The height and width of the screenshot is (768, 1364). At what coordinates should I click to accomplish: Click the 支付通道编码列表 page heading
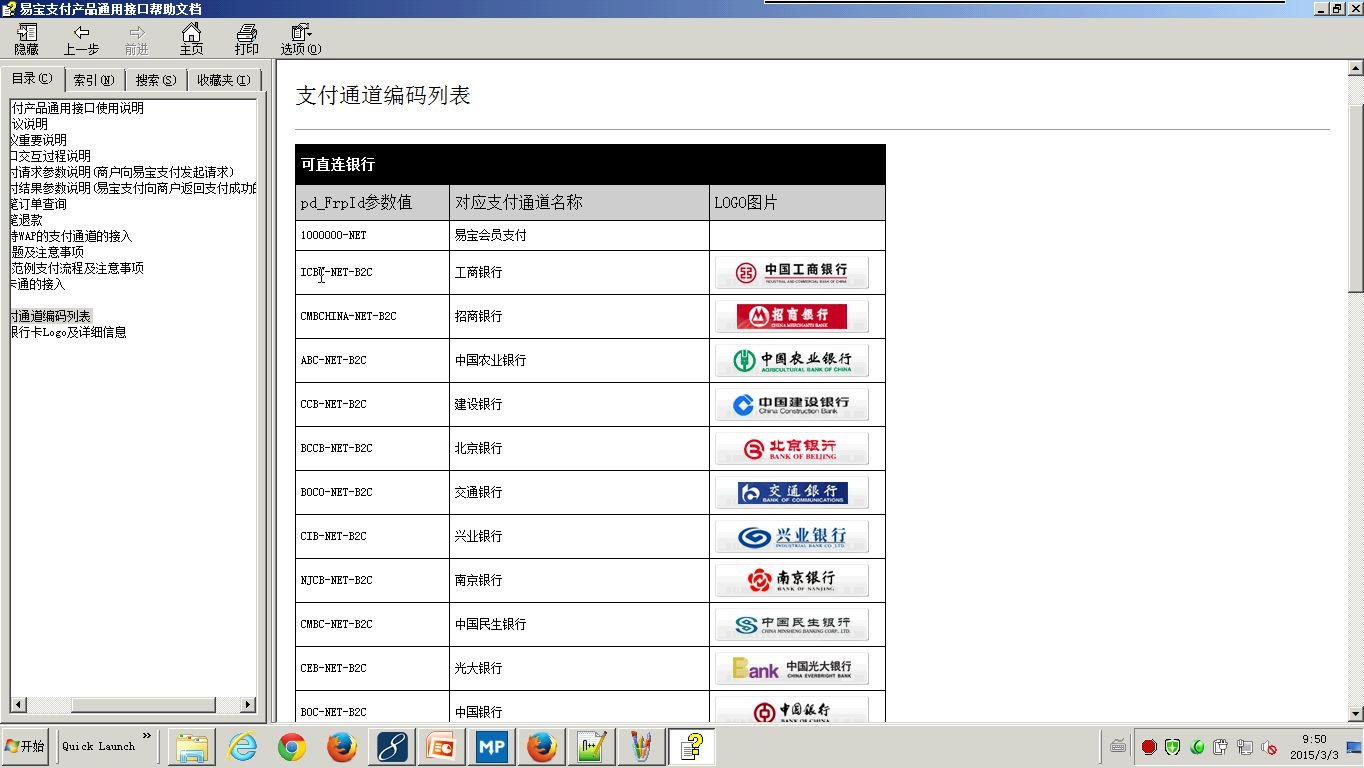(x=383, y=96)
